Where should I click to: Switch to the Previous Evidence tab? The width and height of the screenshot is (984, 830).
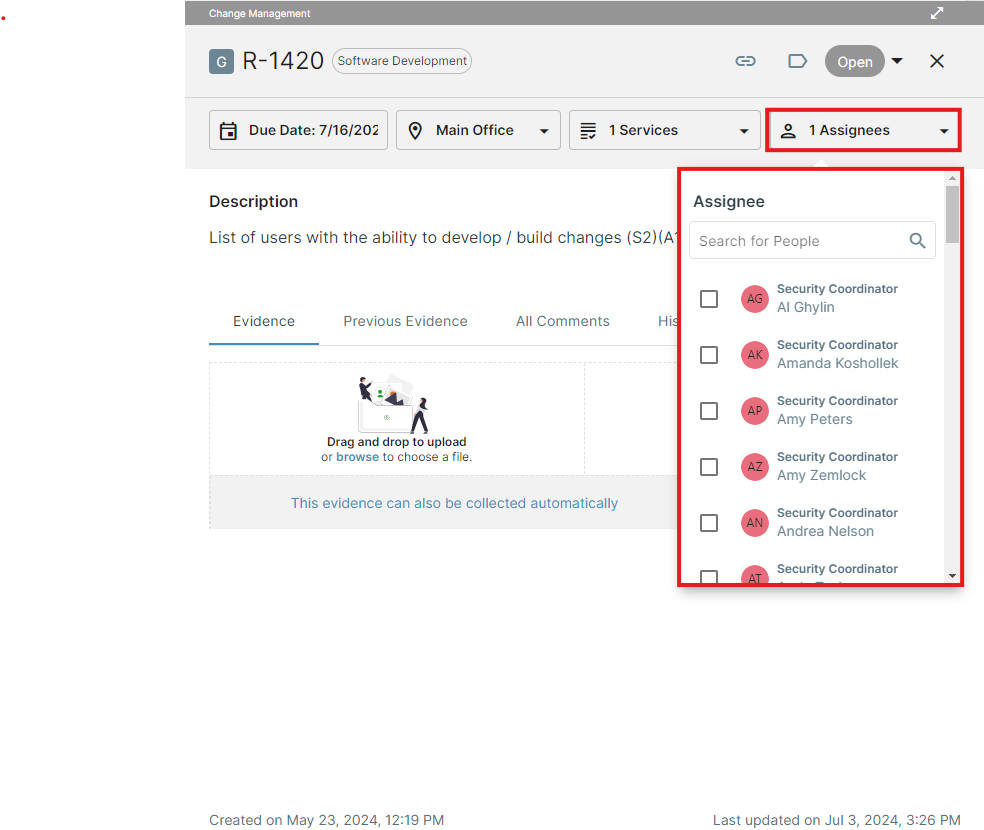click(x=405, y=321)
